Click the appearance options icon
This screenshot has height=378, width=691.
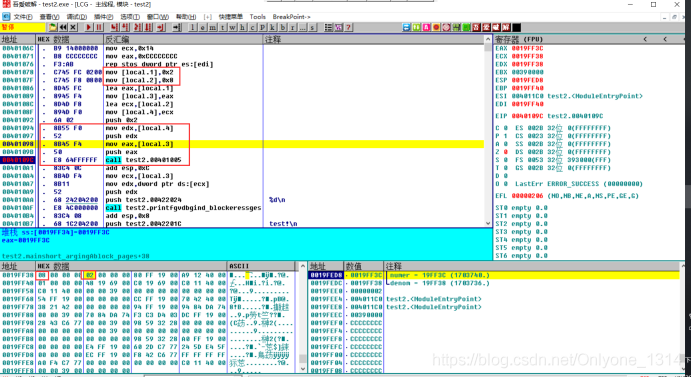pyautogui.click(x=338, y=27)
